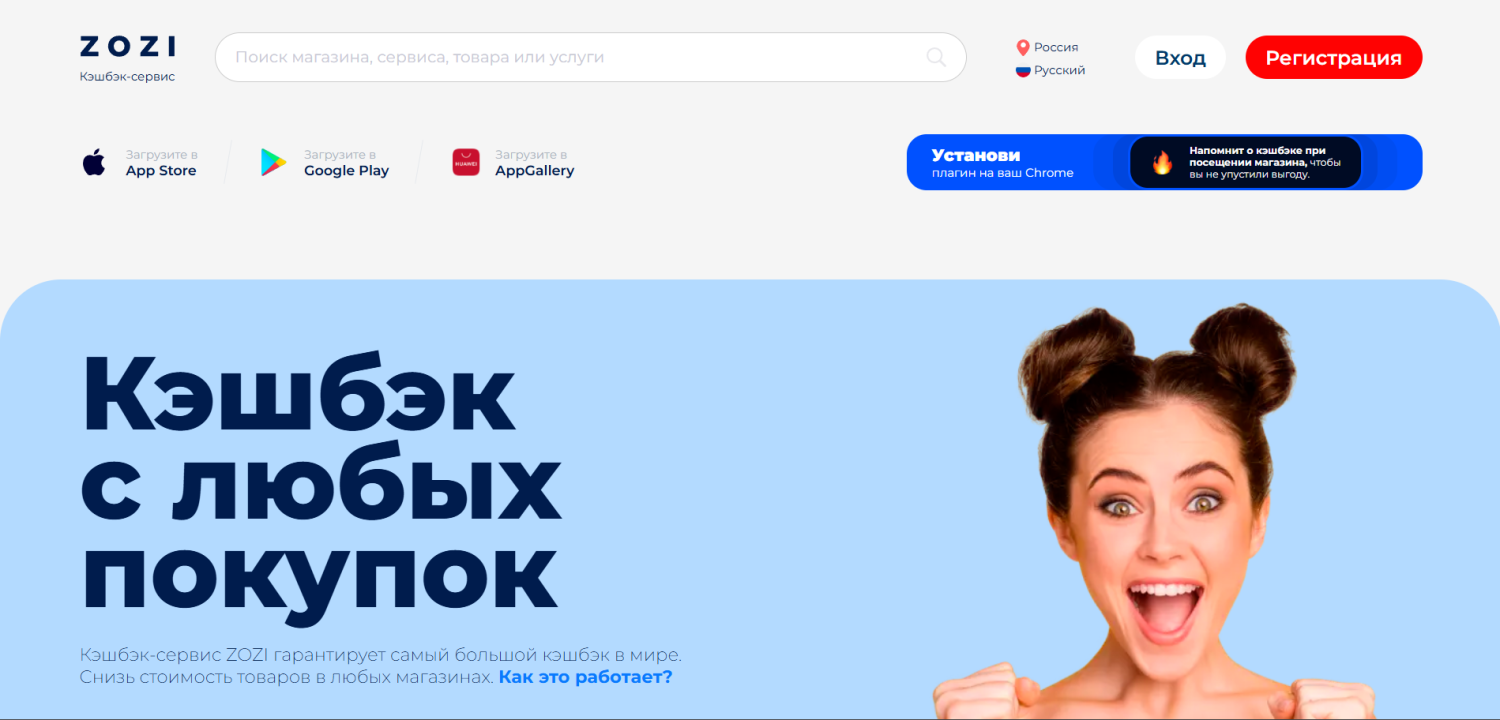Click the Кэшбэк-сервис tagline under logo
1500x720 pixels.
click(x=127, y=77)
